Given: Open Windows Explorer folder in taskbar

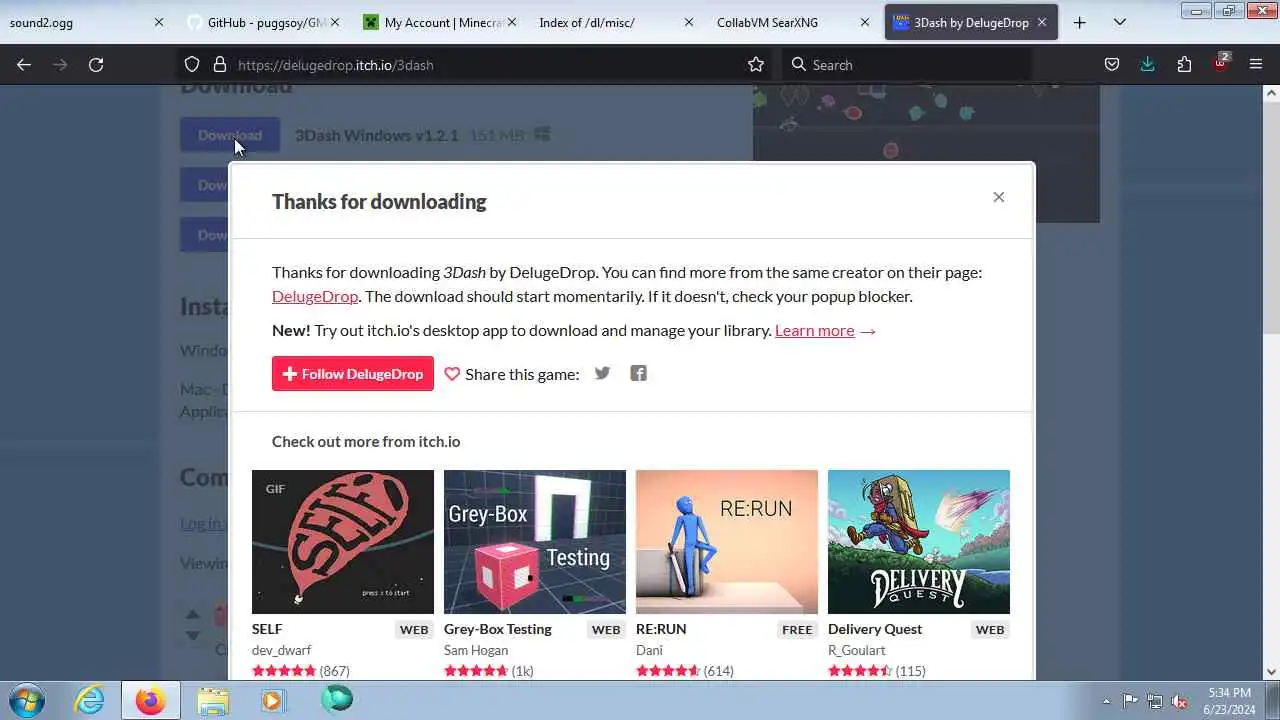Looking at the screenshot, I should (212, 700).
